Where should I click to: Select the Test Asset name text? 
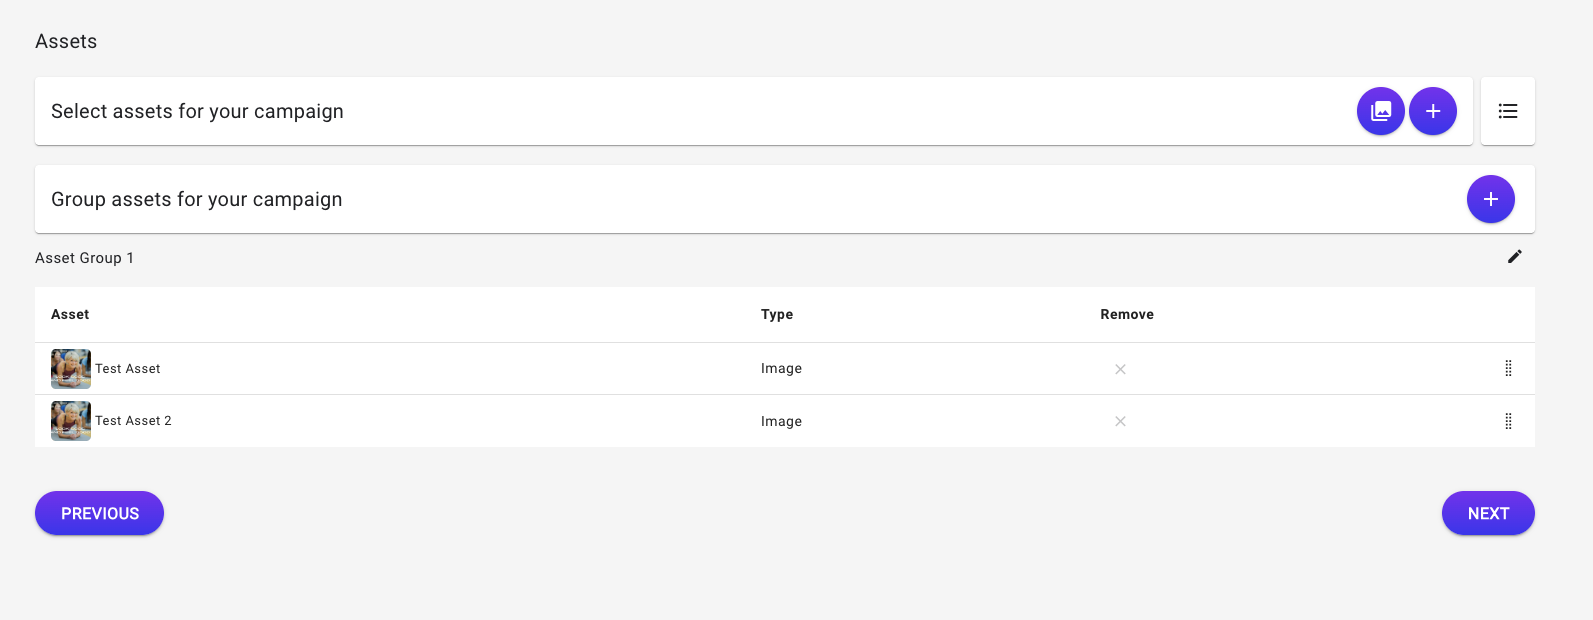click(128, 369)
